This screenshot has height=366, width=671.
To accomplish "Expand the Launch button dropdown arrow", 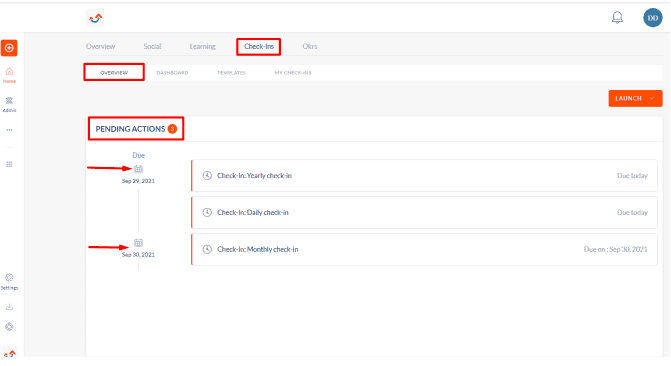I will click(x=652, y=98).
